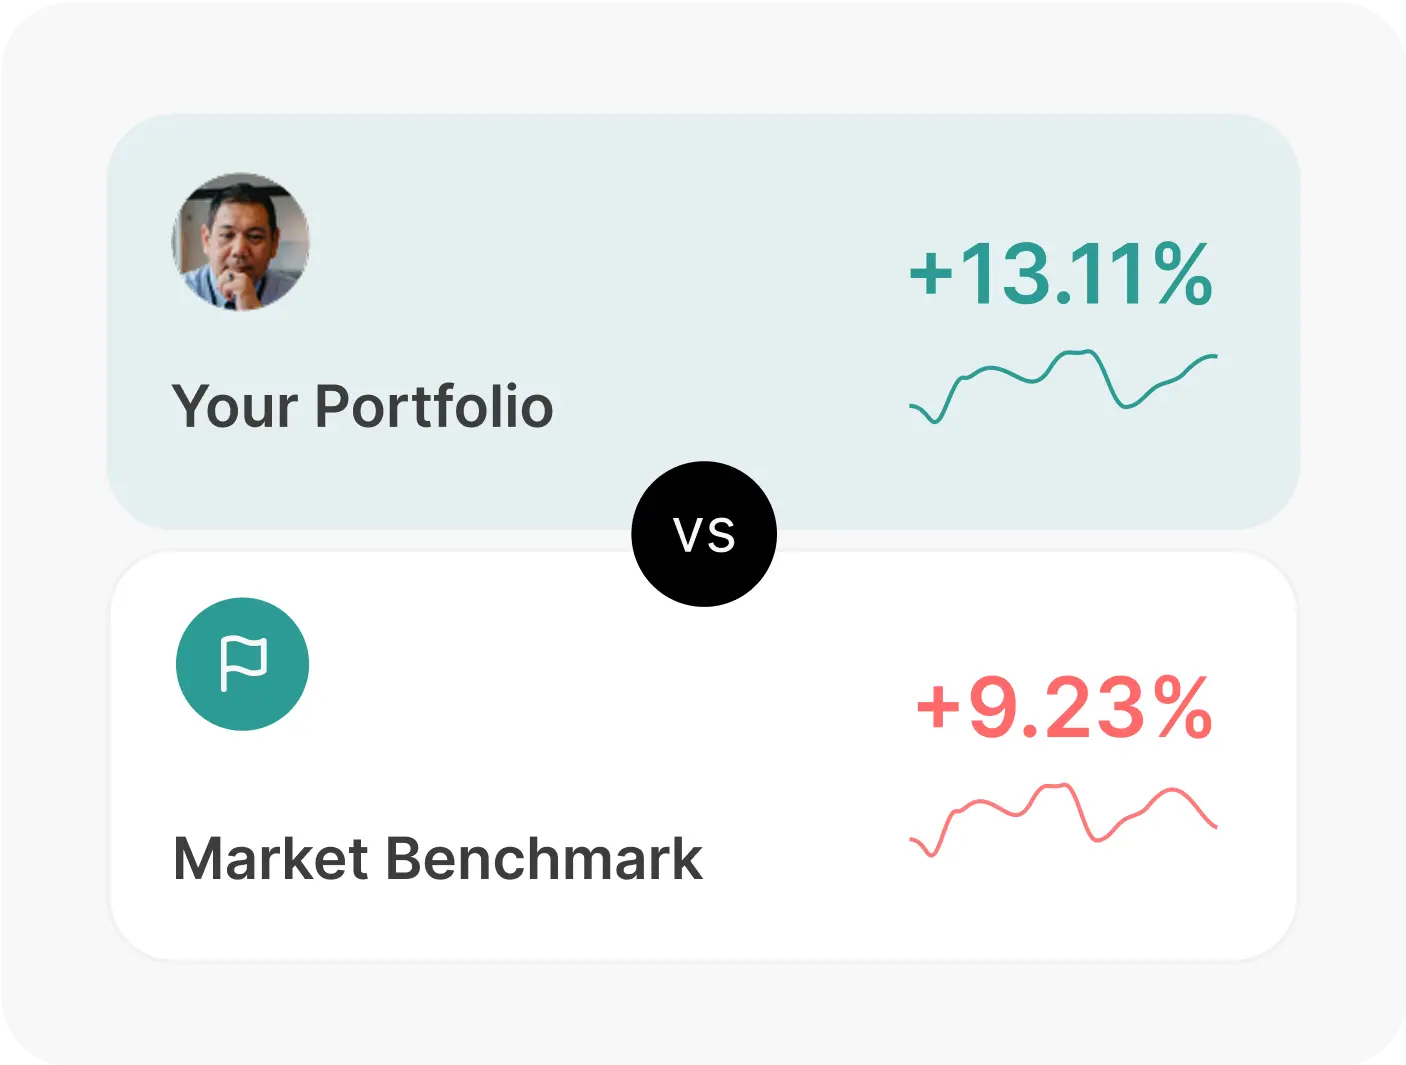
Task: Select the "Your Portfolio" title
Action: click(362, 407)
